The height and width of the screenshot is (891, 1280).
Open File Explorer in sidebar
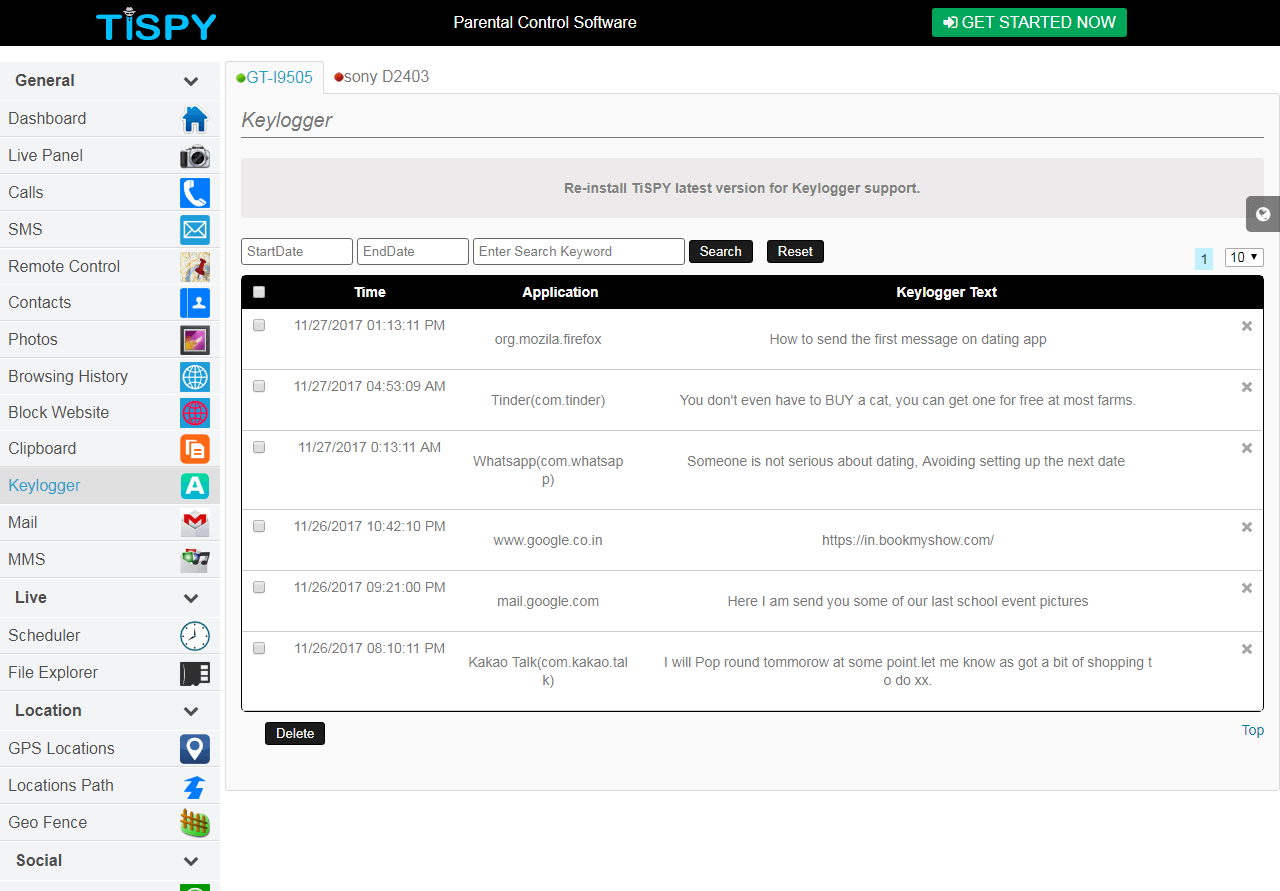pyautogui.click(x=110, y=673)
